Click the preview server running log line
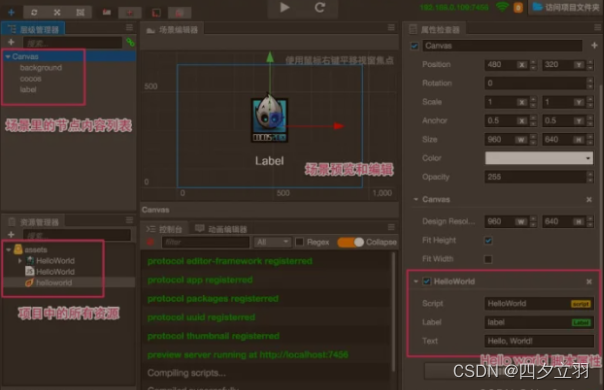The image size is (604, 390). 248,355
